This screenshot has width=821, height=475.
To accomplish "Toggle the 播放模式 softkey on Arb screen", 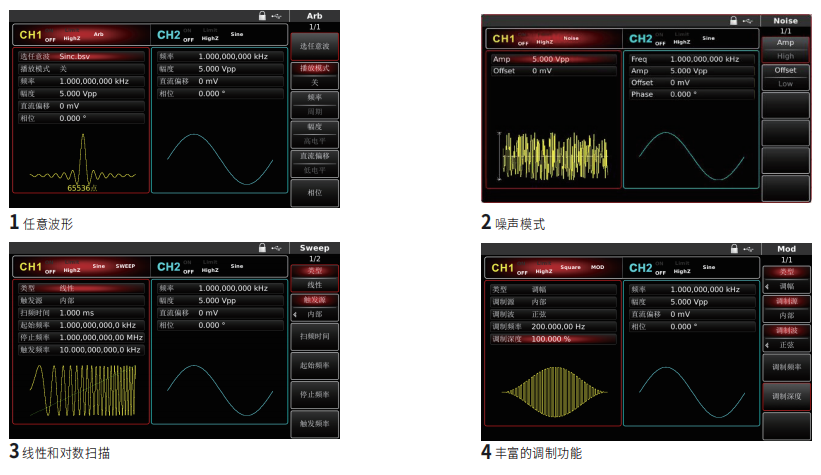I will [315, 75].
